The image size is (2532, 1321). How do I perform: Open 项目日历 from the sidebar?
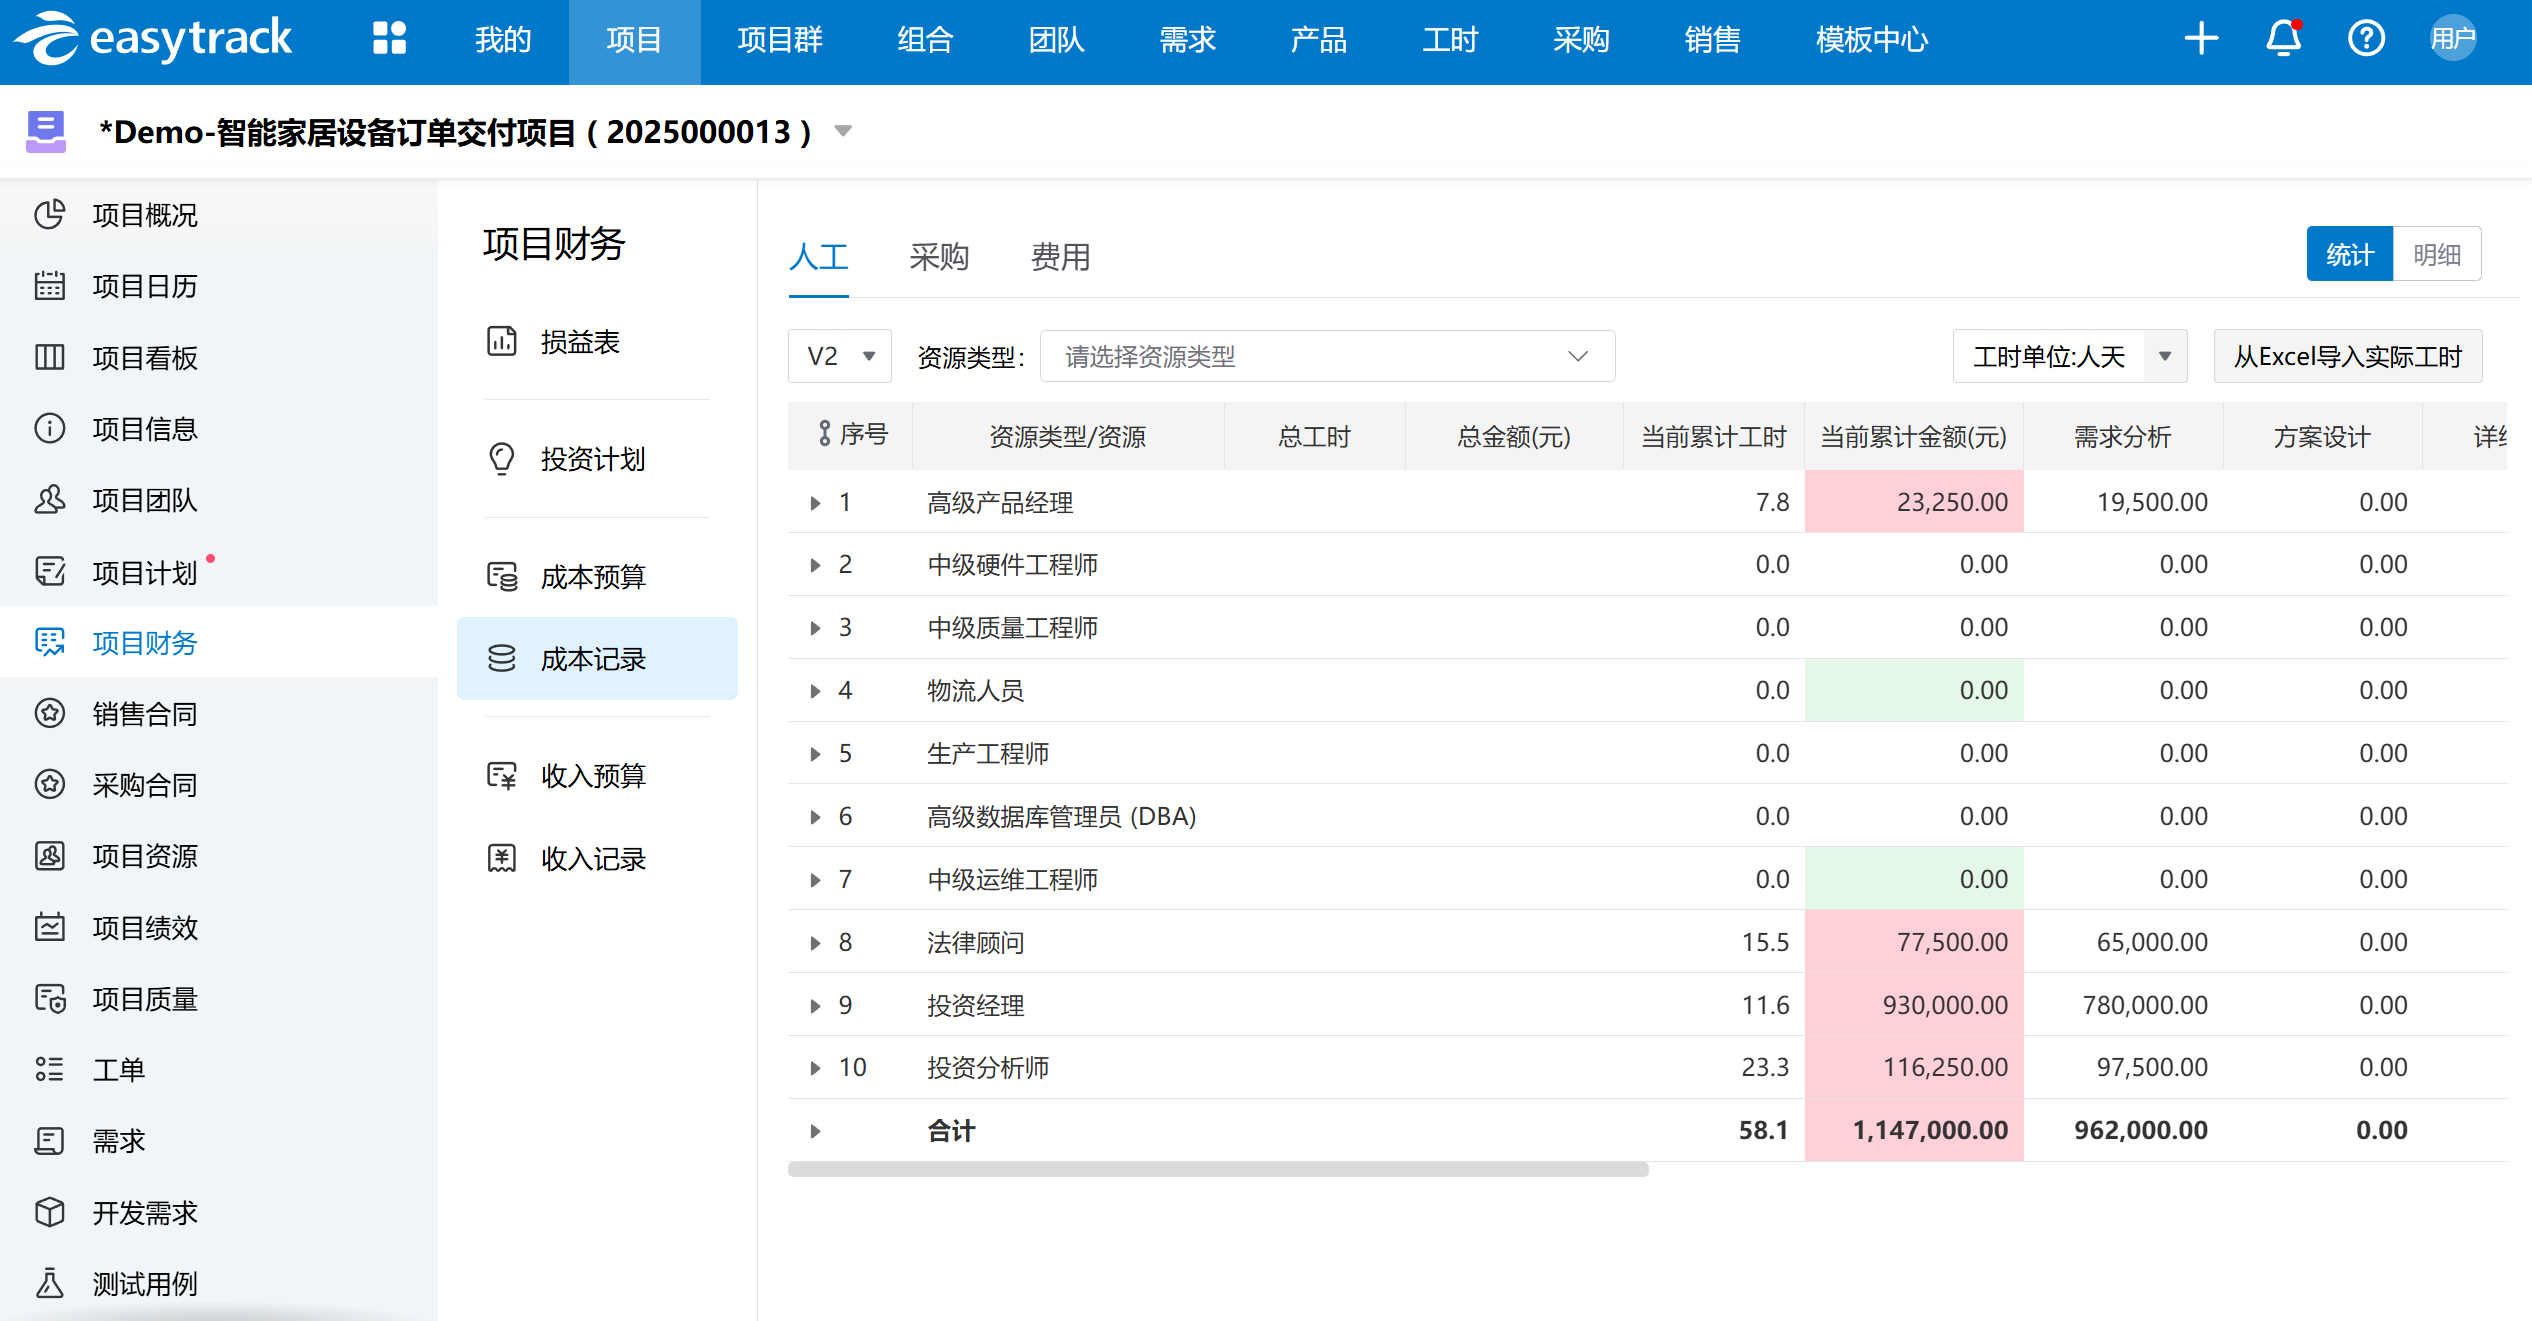(144, 286)
